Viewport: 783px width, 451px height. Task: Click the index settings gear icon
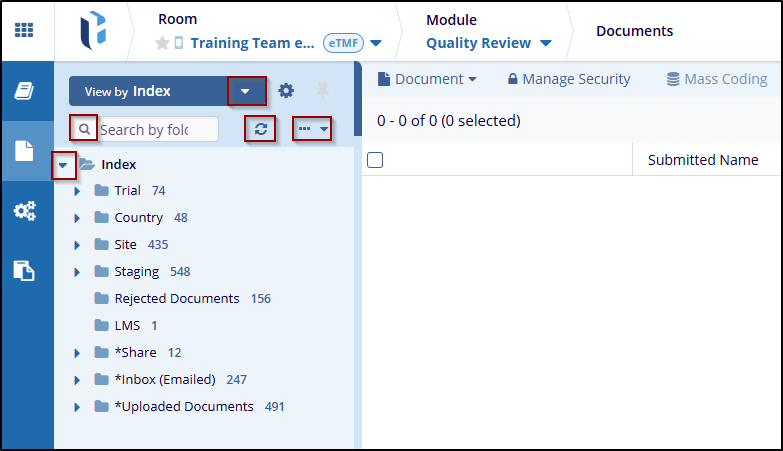coord(286,91)
